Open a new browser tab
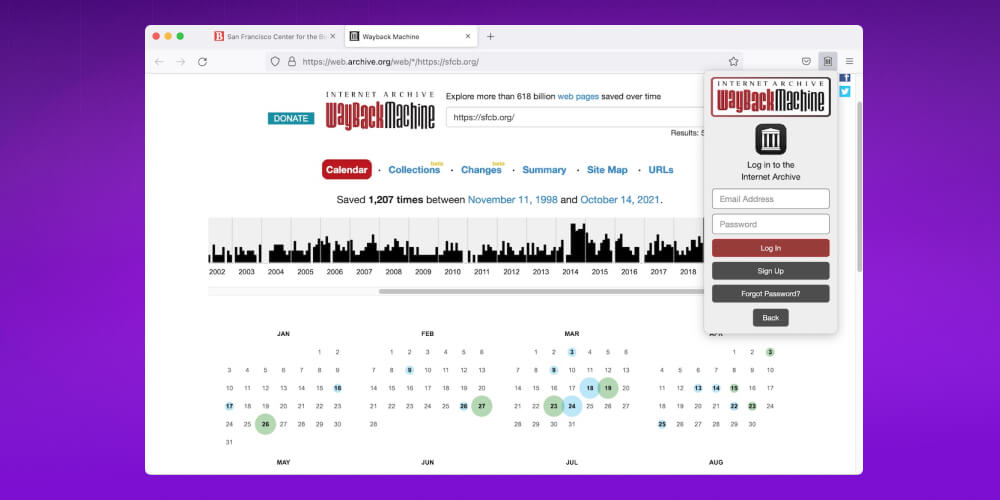The height and width of the screenshot is (500, 1000). pos(490,36)
